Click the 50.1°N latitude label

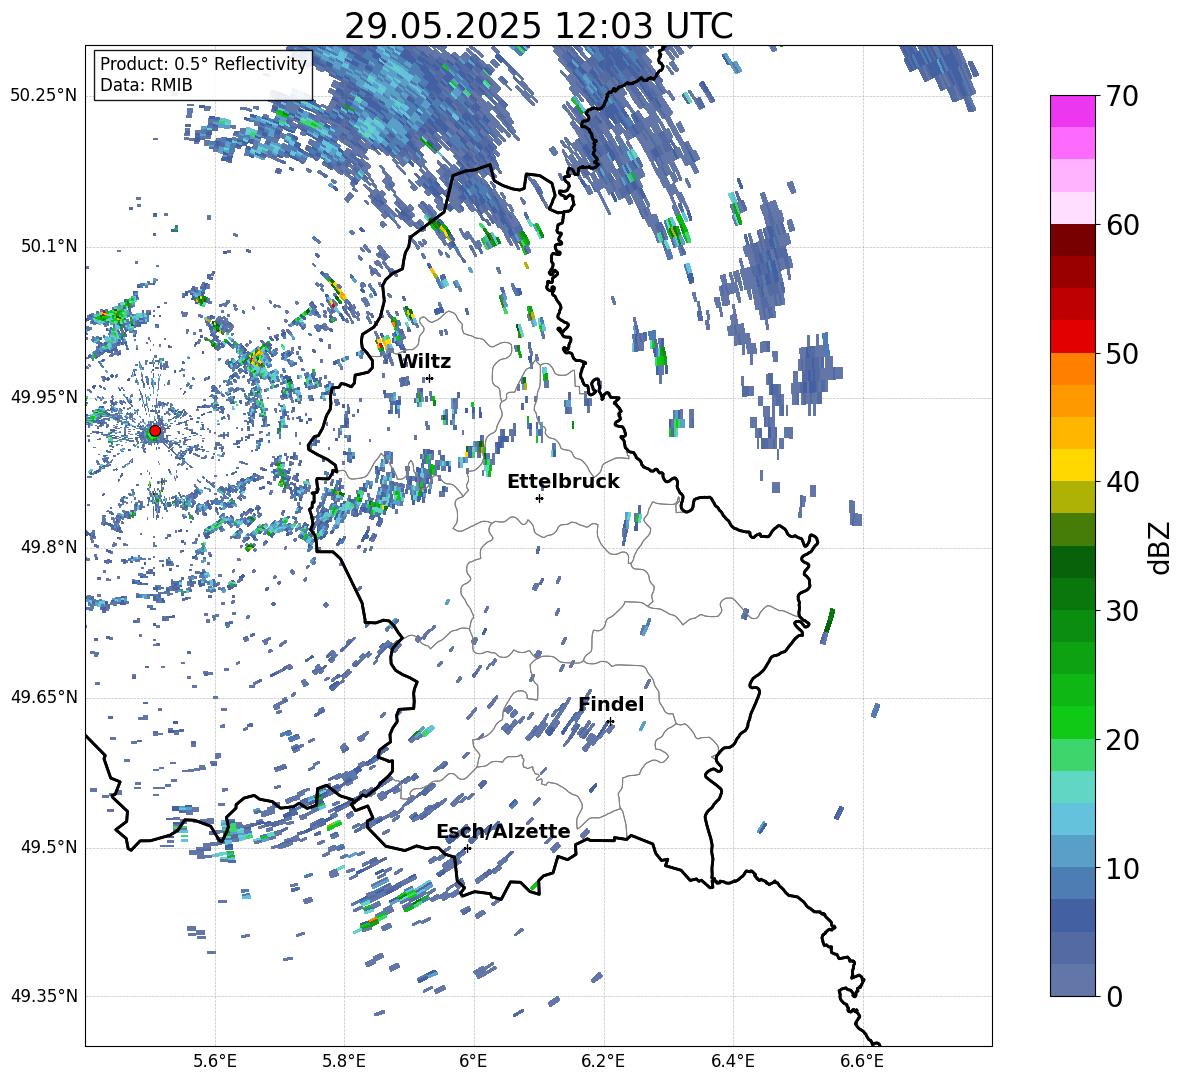(50, 246)
